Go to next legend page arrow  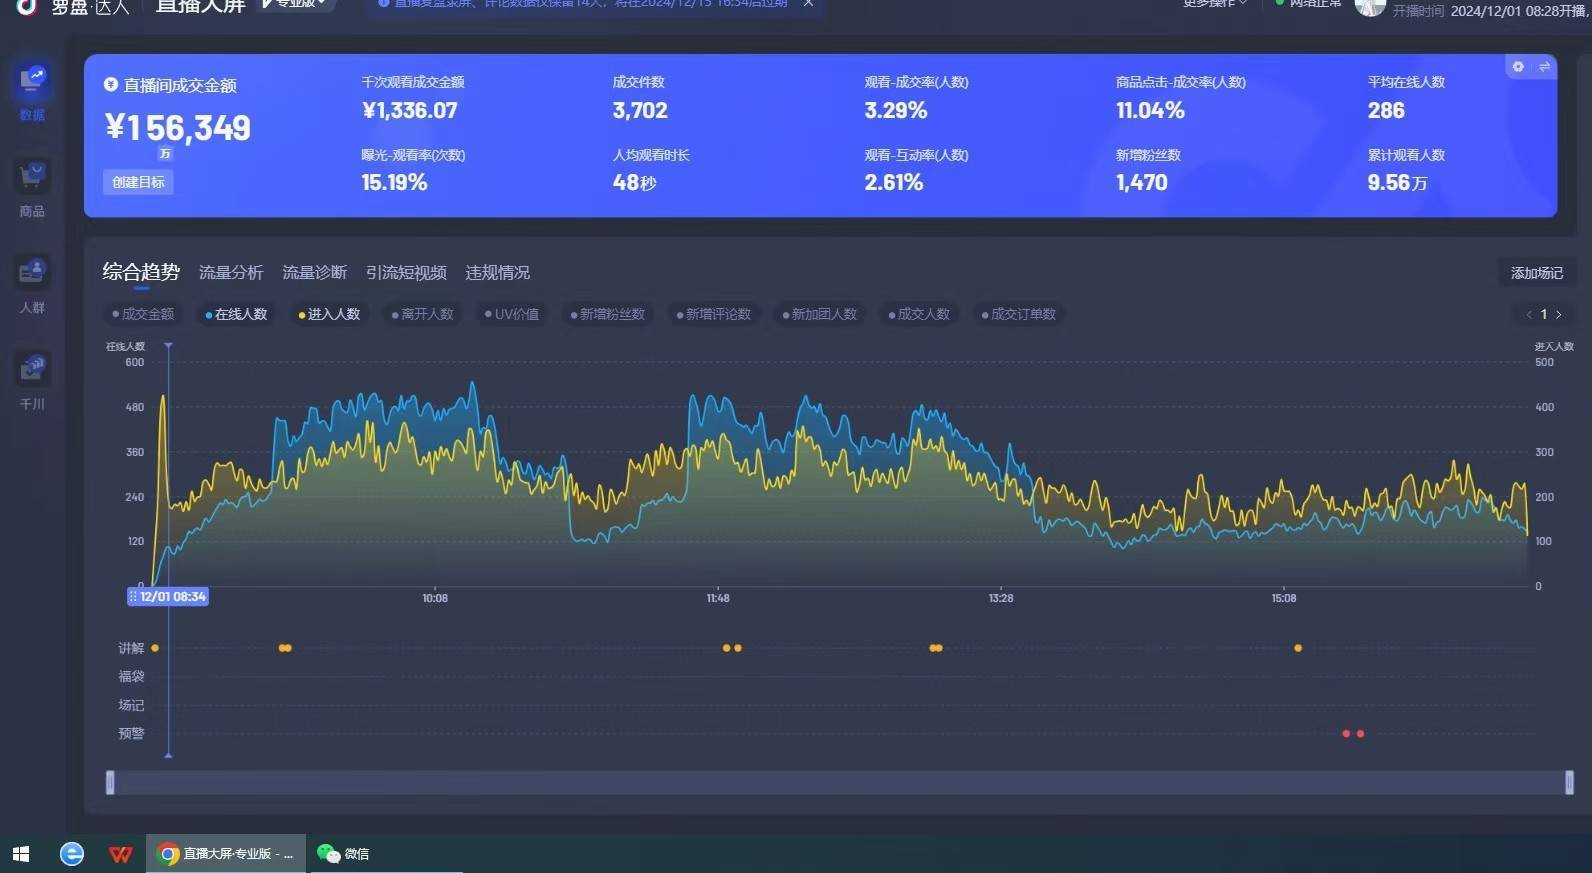point(1558,314)
